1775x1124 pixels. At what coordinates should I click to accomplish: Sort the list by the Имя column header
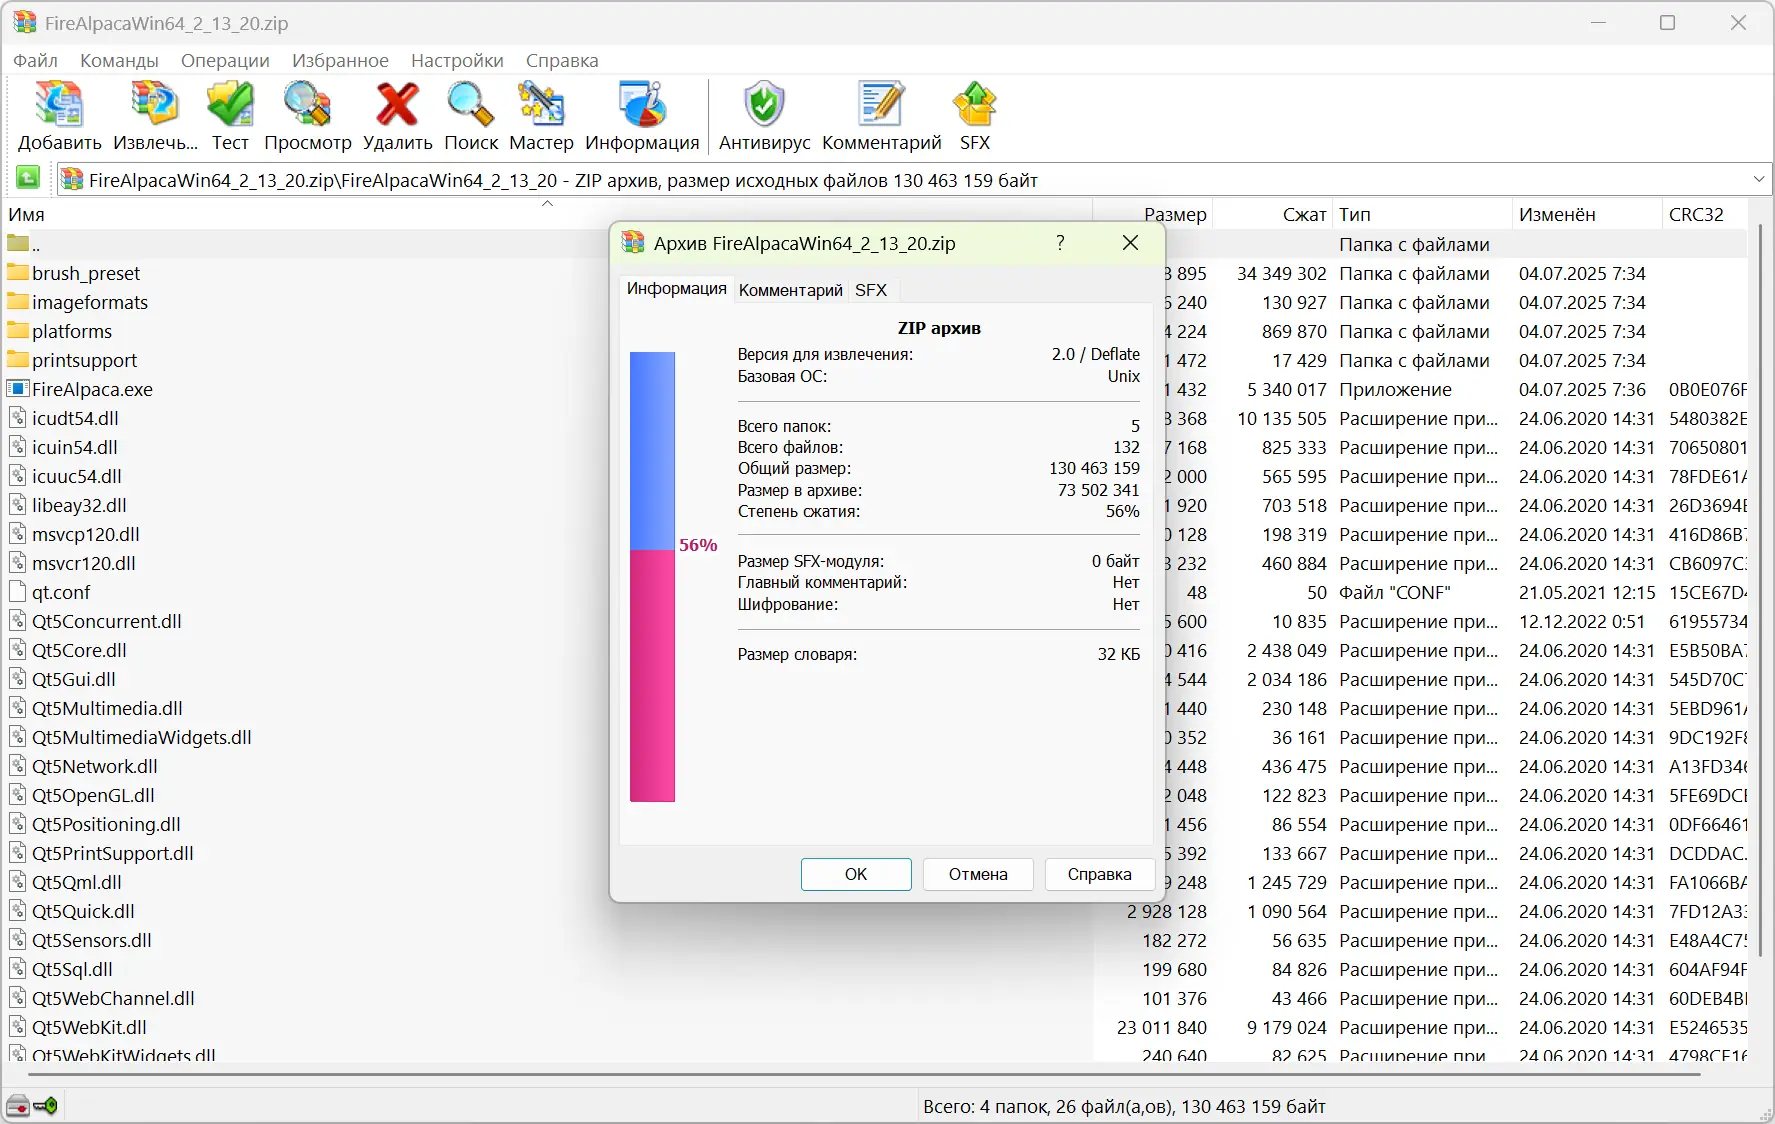[x=547, y=214]
